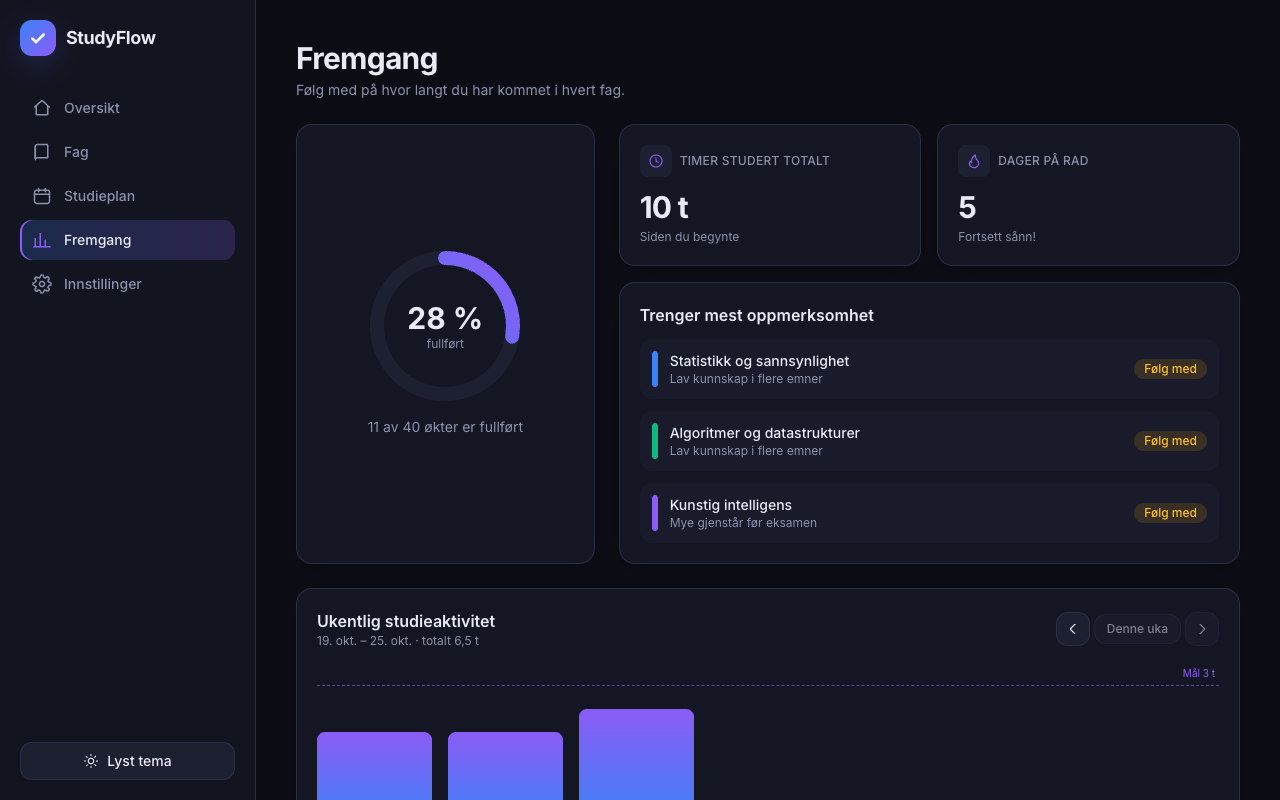The height and width of the screenshot is (800, 1280).
Task: Click the tallest bar in weekly activity chart
Action: pos(636,754)
